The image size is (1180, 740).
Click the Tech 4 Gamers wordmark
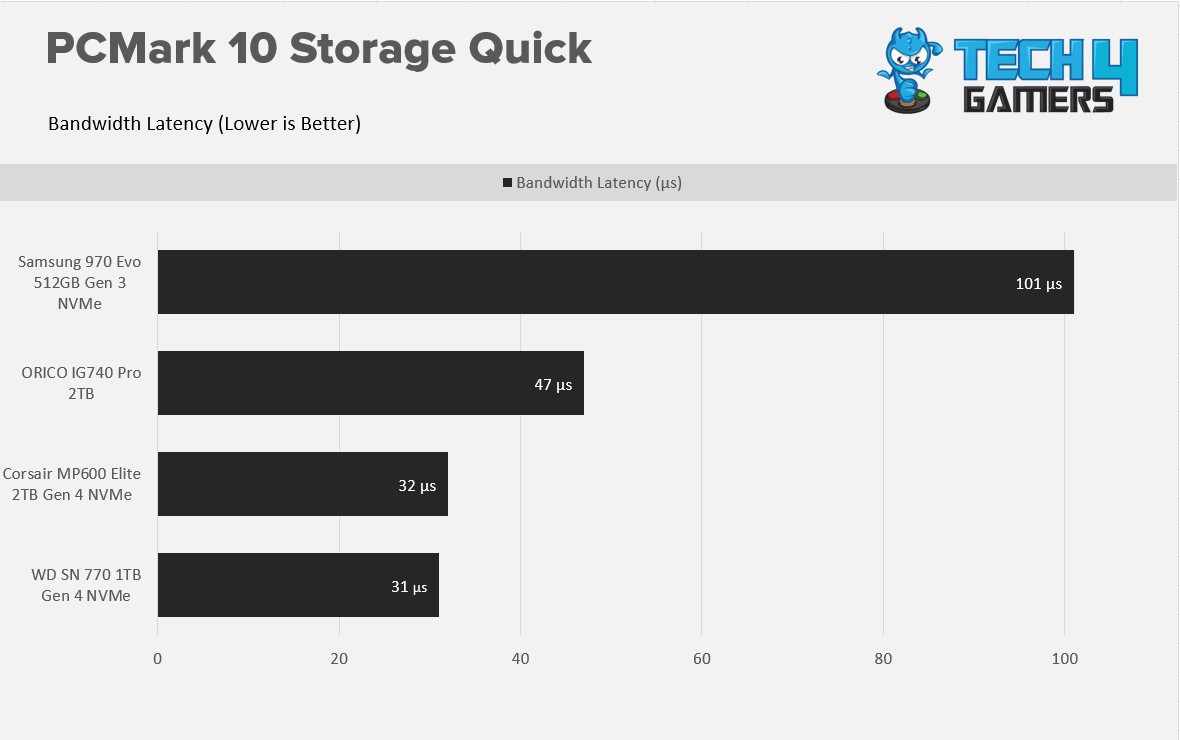click(x=1046, y=76)
